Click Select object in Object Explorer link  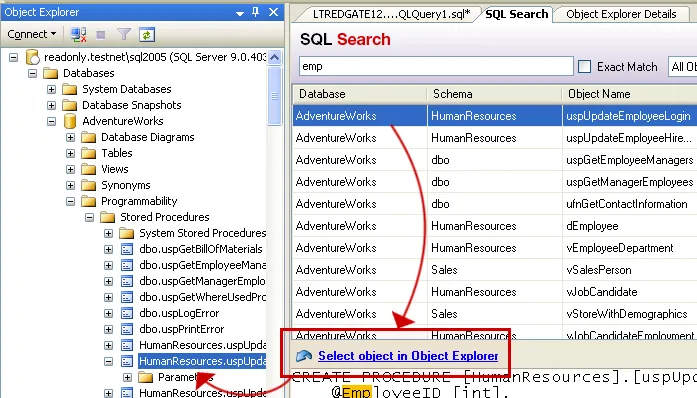pyautogui.click(x=408, y=356)
